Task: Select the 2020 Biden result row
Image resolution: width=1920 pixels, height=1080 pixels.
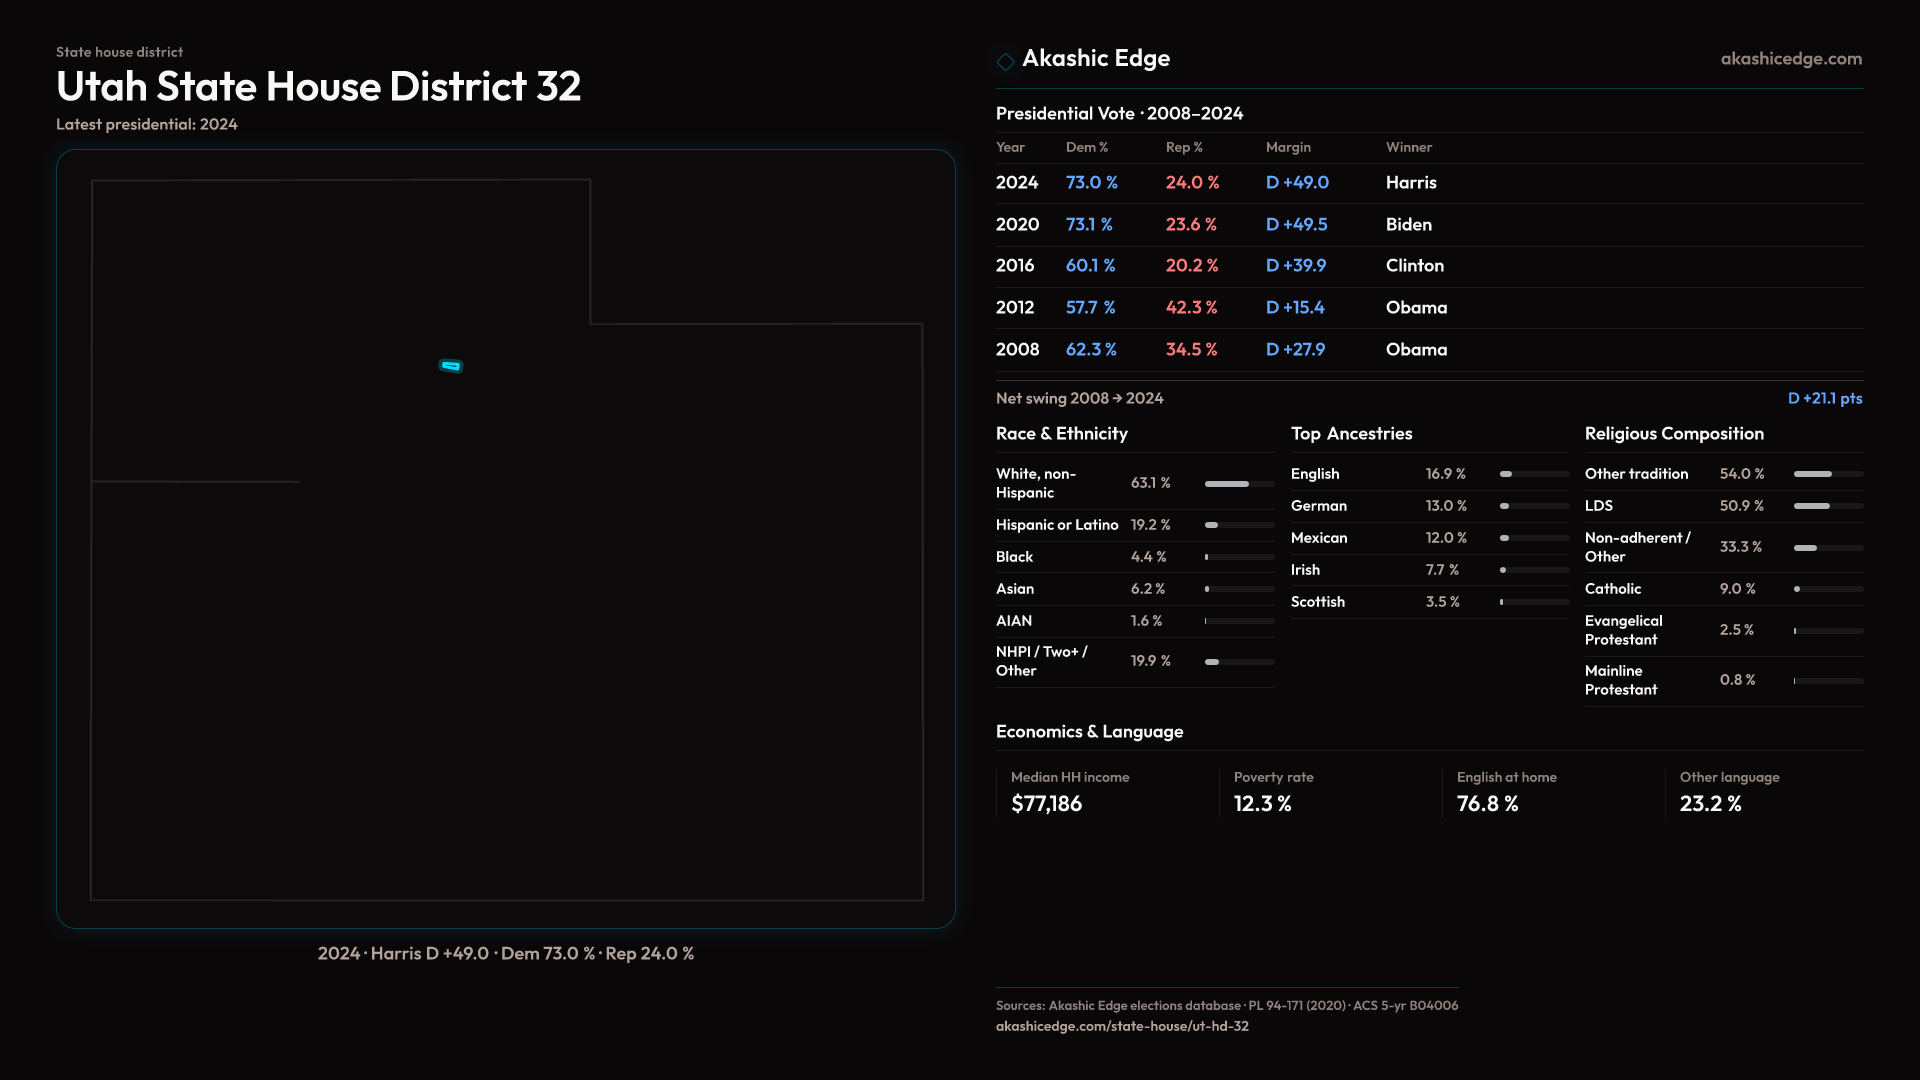Action: click(1408, 225)
